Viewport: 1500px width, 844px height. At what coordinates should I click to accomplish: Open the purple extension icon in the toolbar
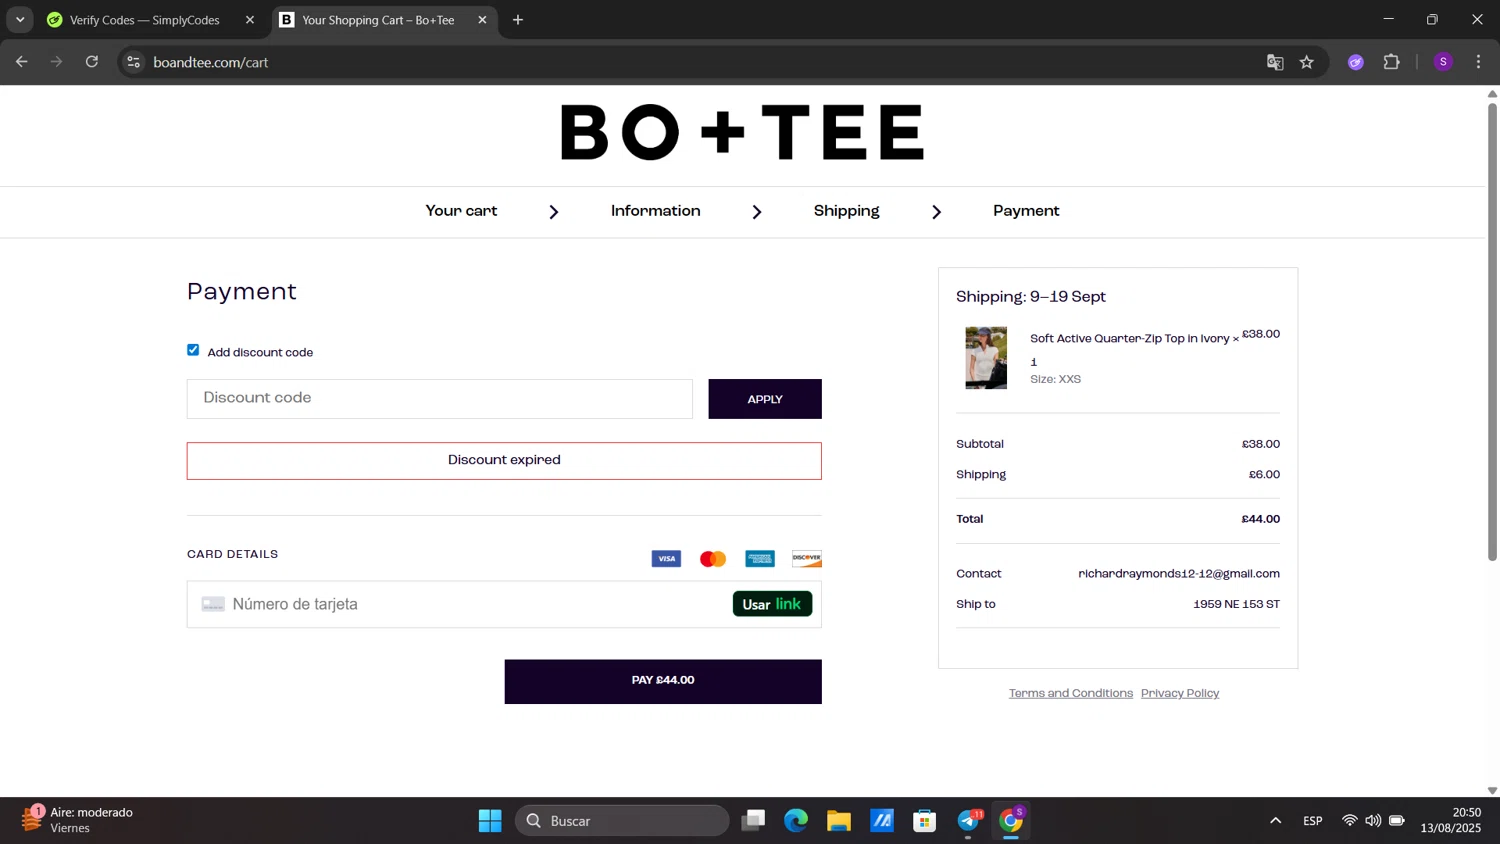click(x=1356, y=62)
